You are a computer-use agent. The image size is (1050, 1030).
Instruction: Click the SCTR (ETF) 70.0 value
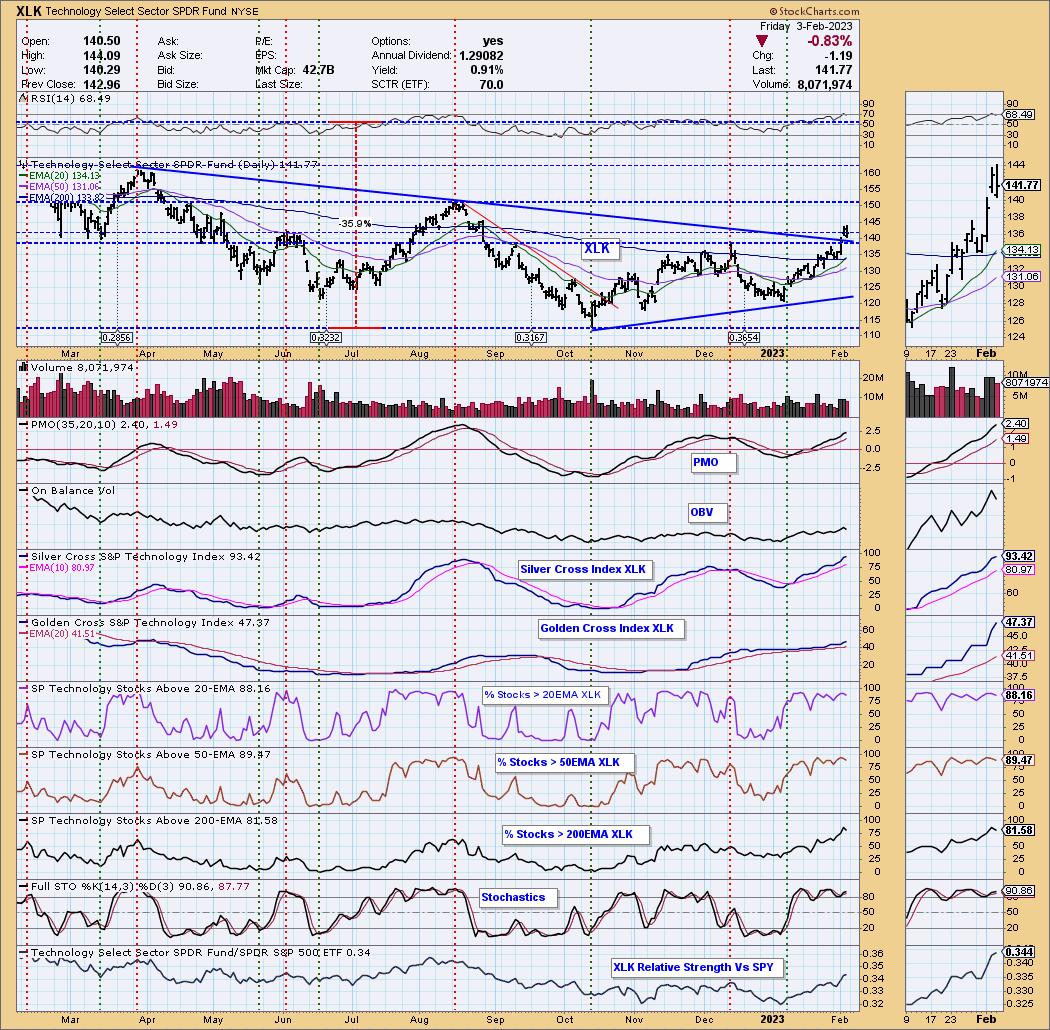[491, 85]
